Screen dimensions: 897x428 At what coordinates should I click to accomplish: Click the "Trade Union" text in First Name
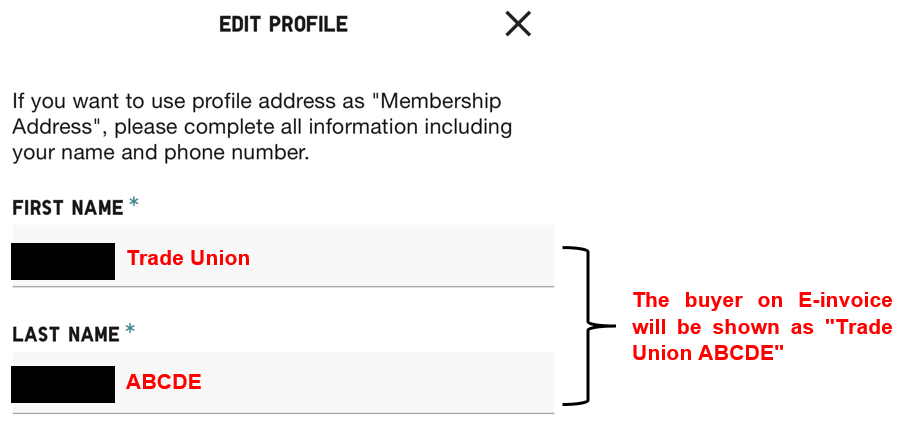188,259
